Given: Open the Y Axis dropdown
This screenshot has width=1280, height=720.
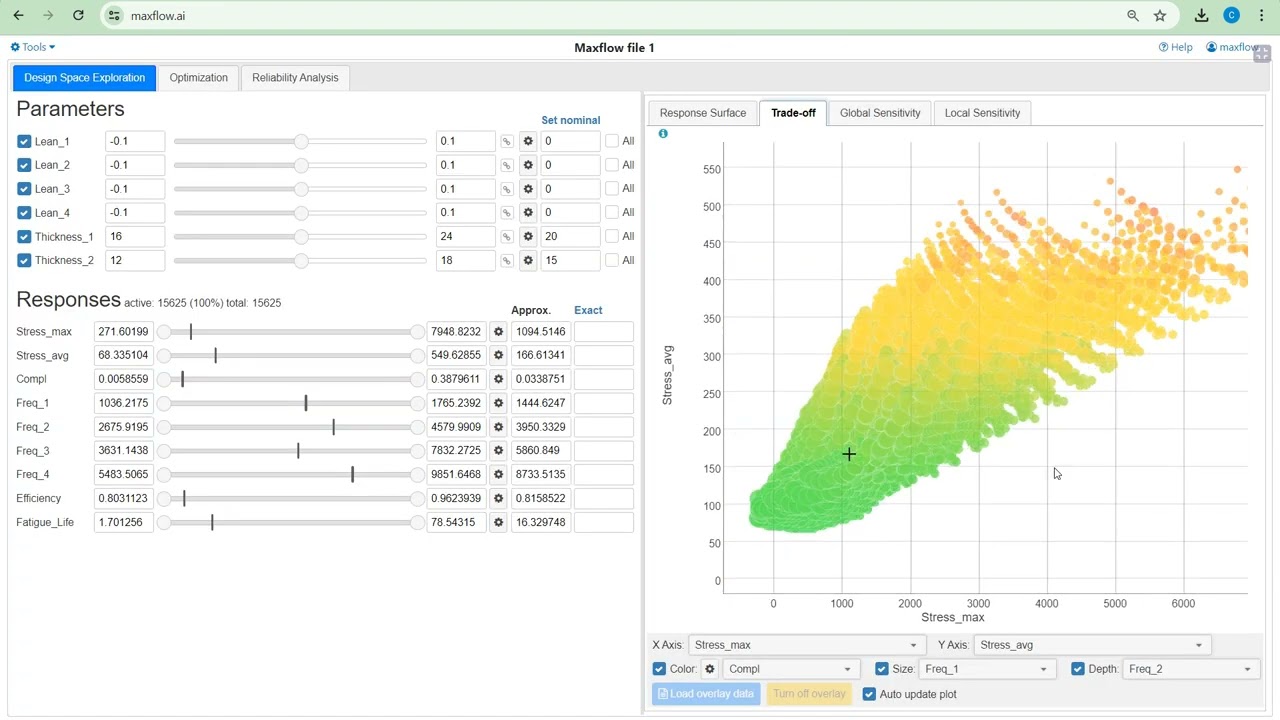Looking at the screenshot, I should click(1092, 645).
